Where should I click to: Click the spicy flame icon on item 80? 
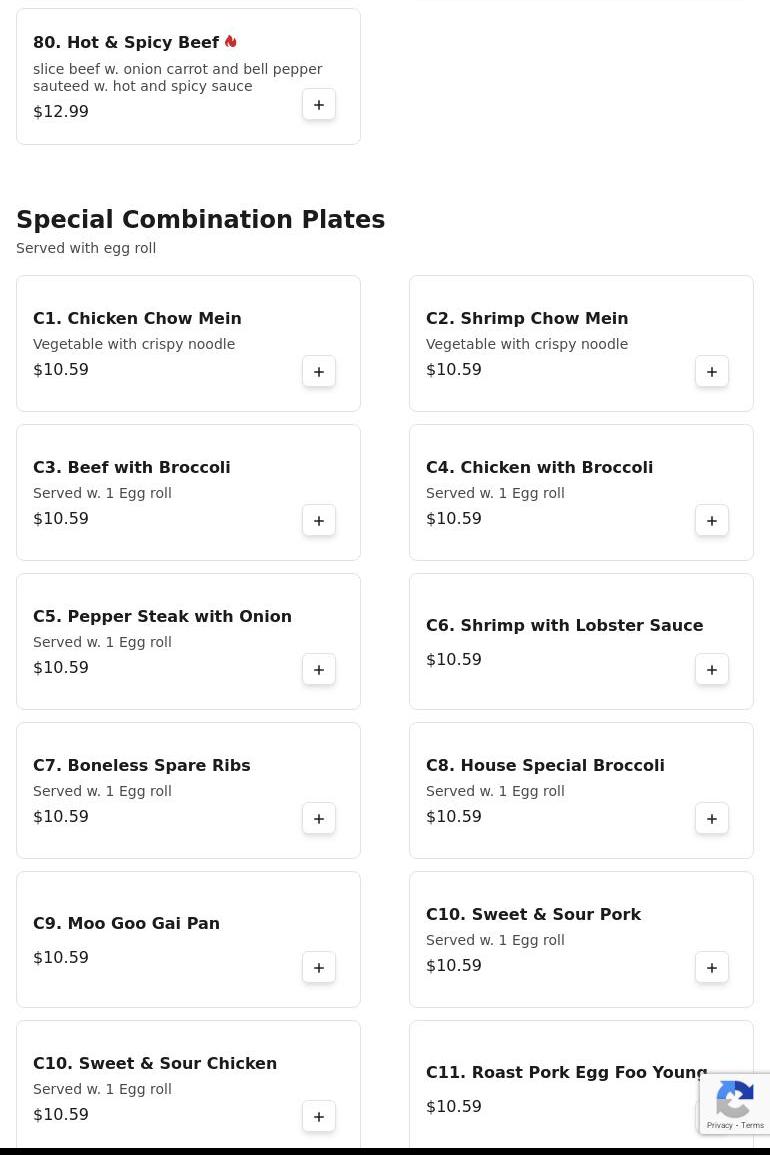(231, 42)
